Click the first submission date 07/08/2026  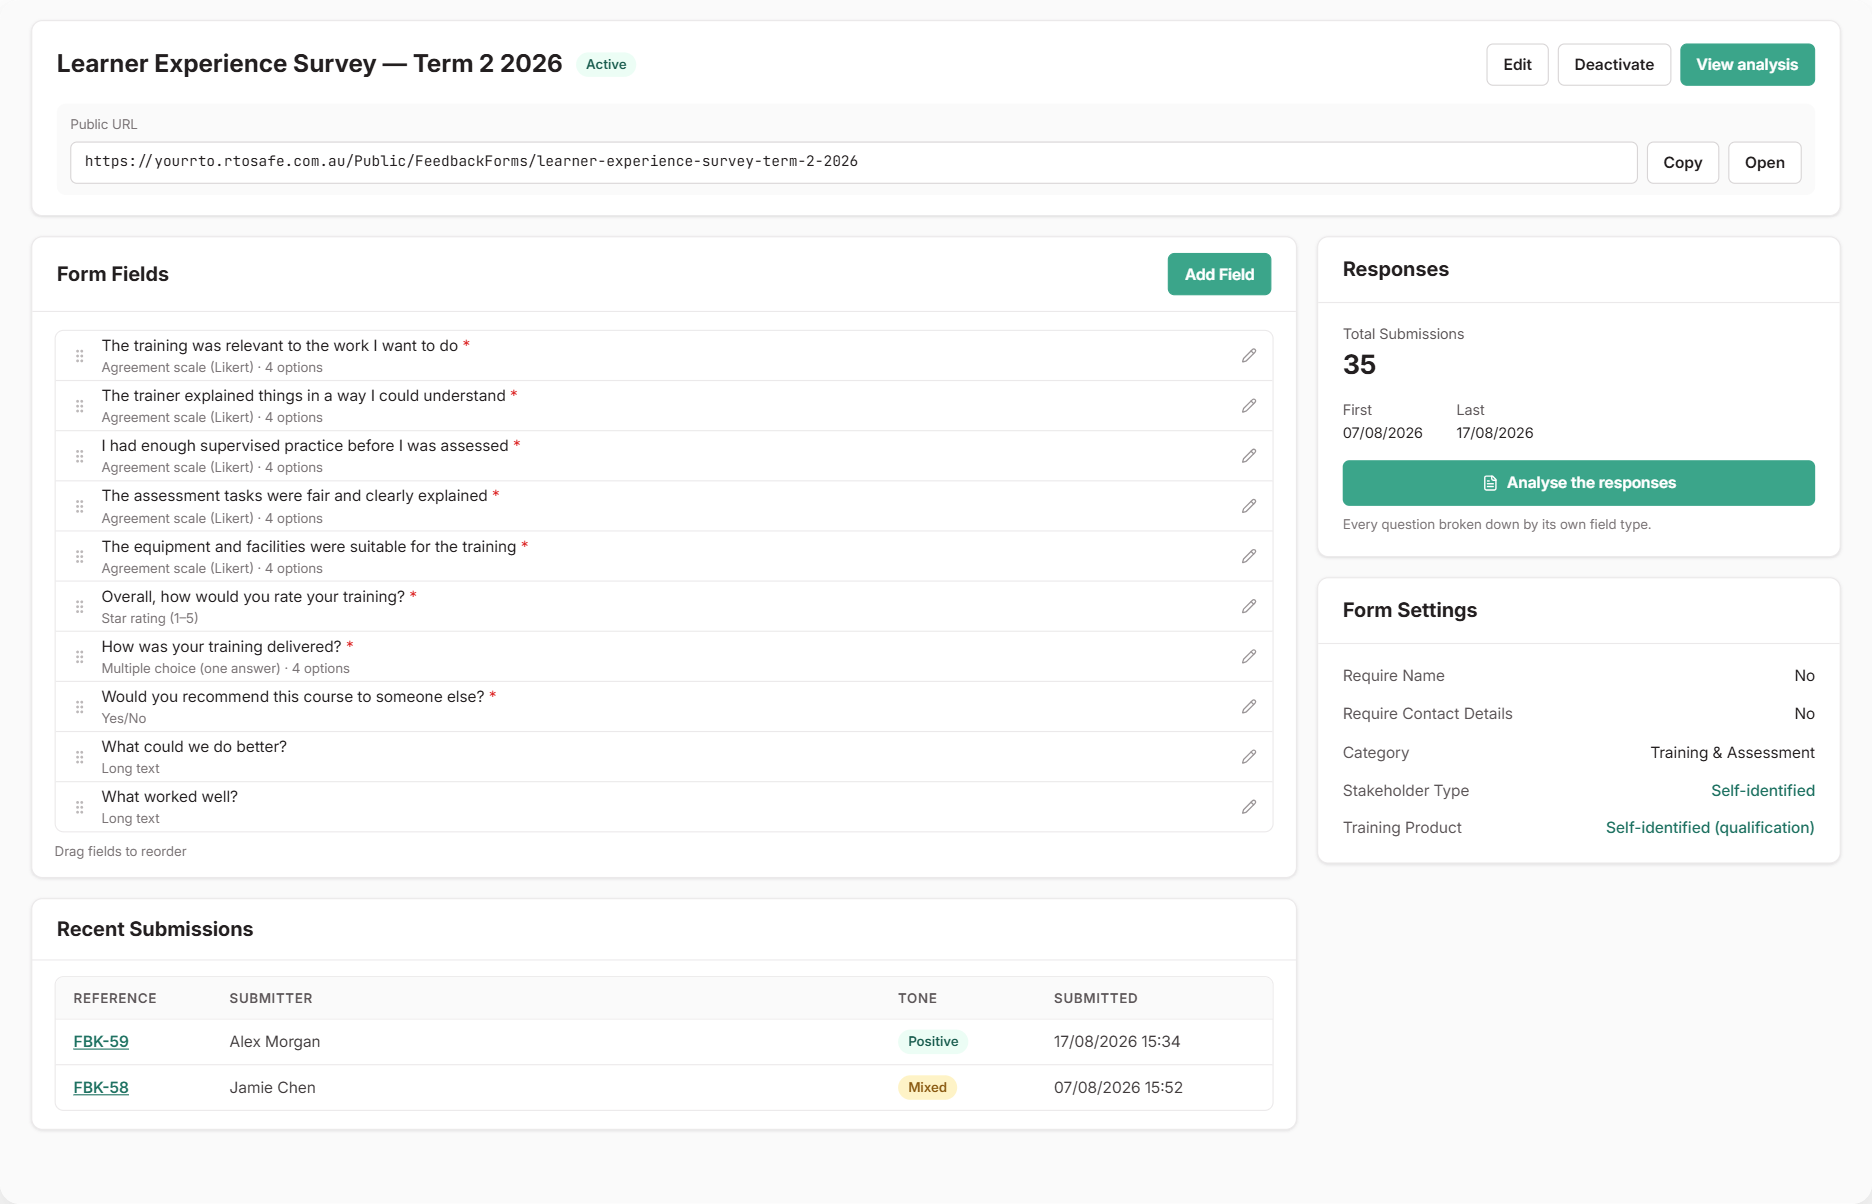click(1382, 433)
